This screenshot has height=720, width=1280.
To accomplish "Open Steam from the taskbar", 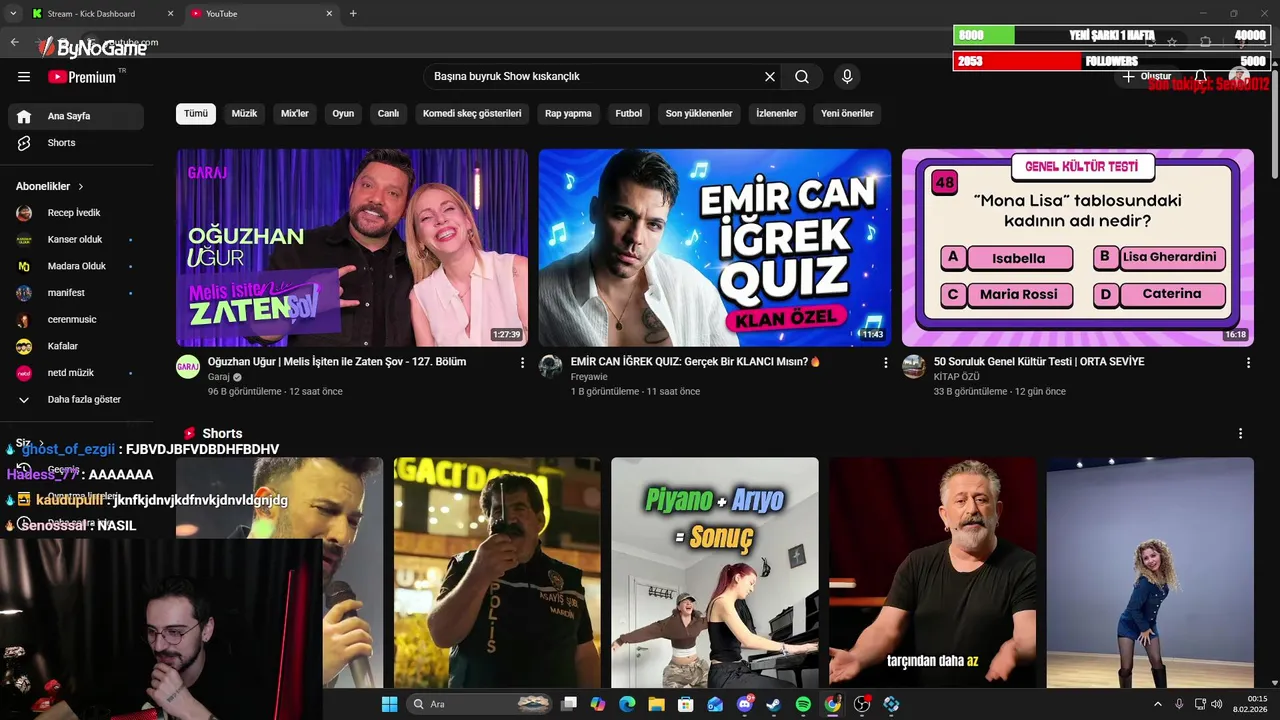I will tap(774, 704).
